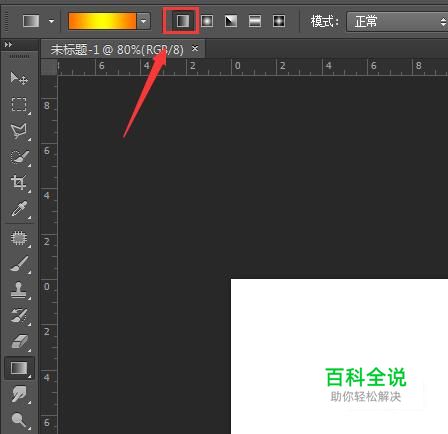Select the Gradient tool in toolbox

click(19, 368)
